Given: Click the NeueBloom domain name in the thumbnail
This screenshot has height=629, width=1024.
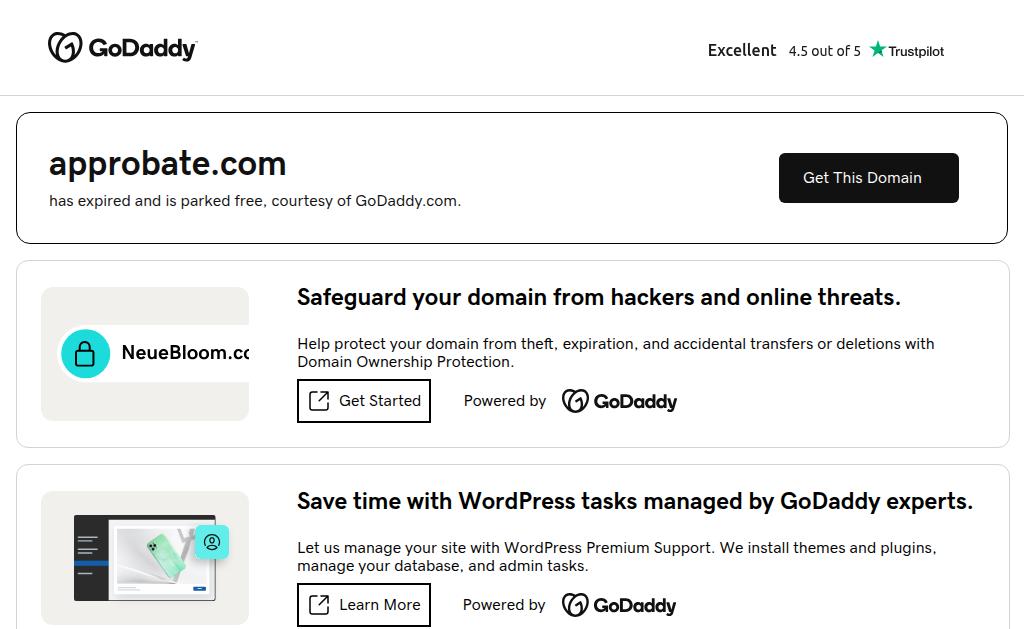Looking at the screenshot, I should (x=185, y=353).
